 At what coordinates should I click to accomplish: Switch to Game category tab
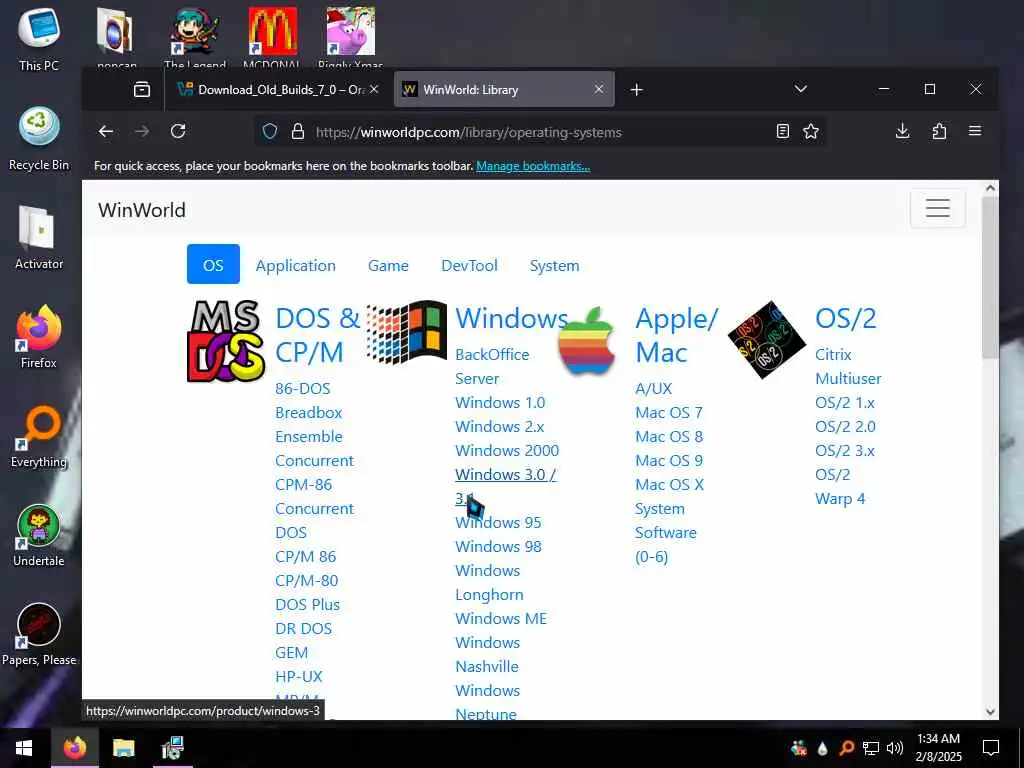(x=388, y=265)
